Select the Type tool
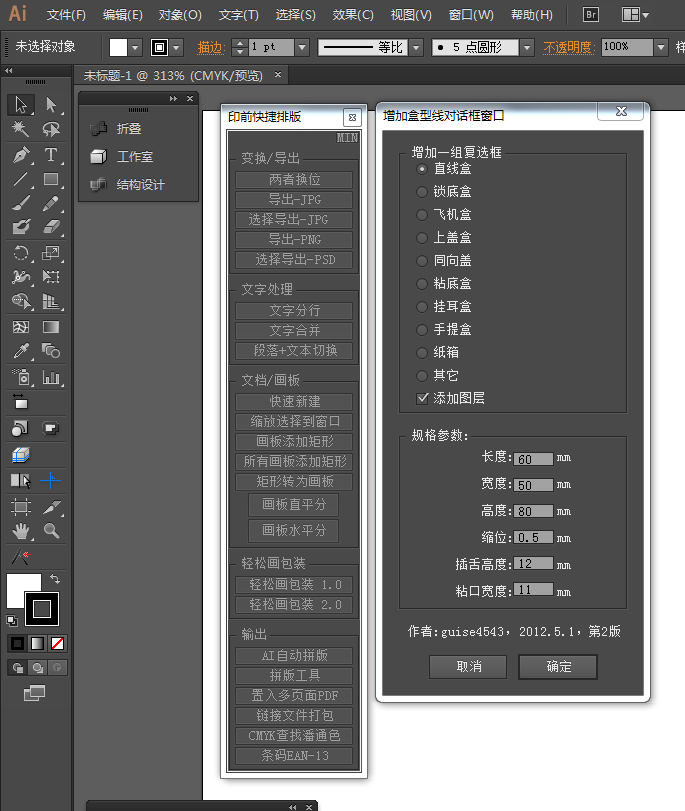 [51, 155]
